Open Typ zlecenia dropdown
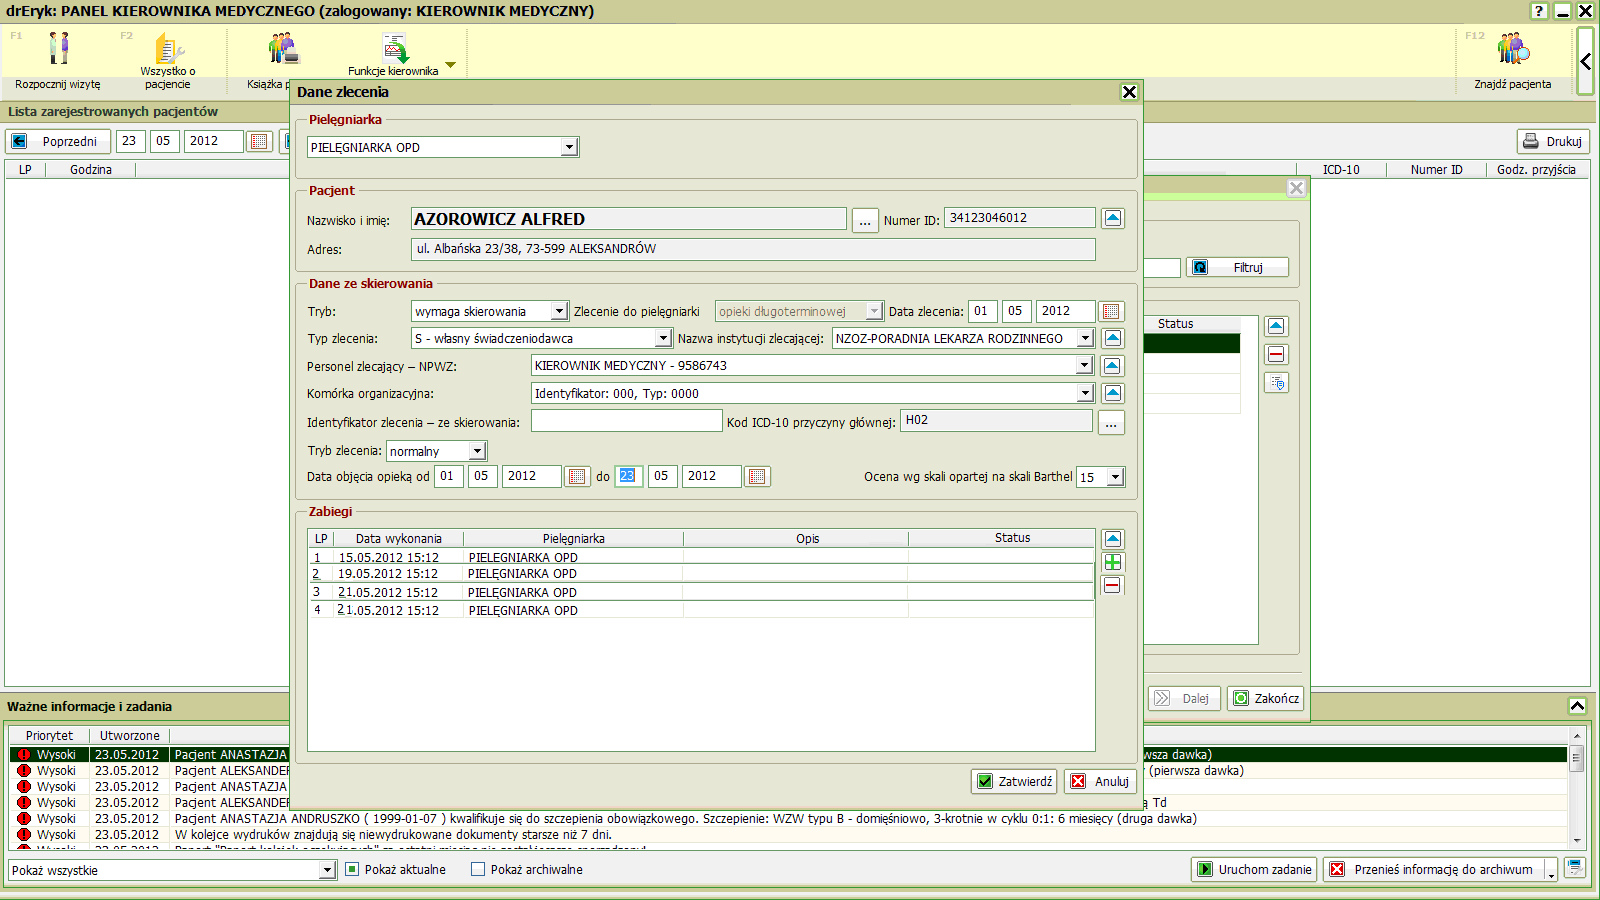The height and width of the screenshot is (900, 1600). pyautogui.click(x=662, y=338)
